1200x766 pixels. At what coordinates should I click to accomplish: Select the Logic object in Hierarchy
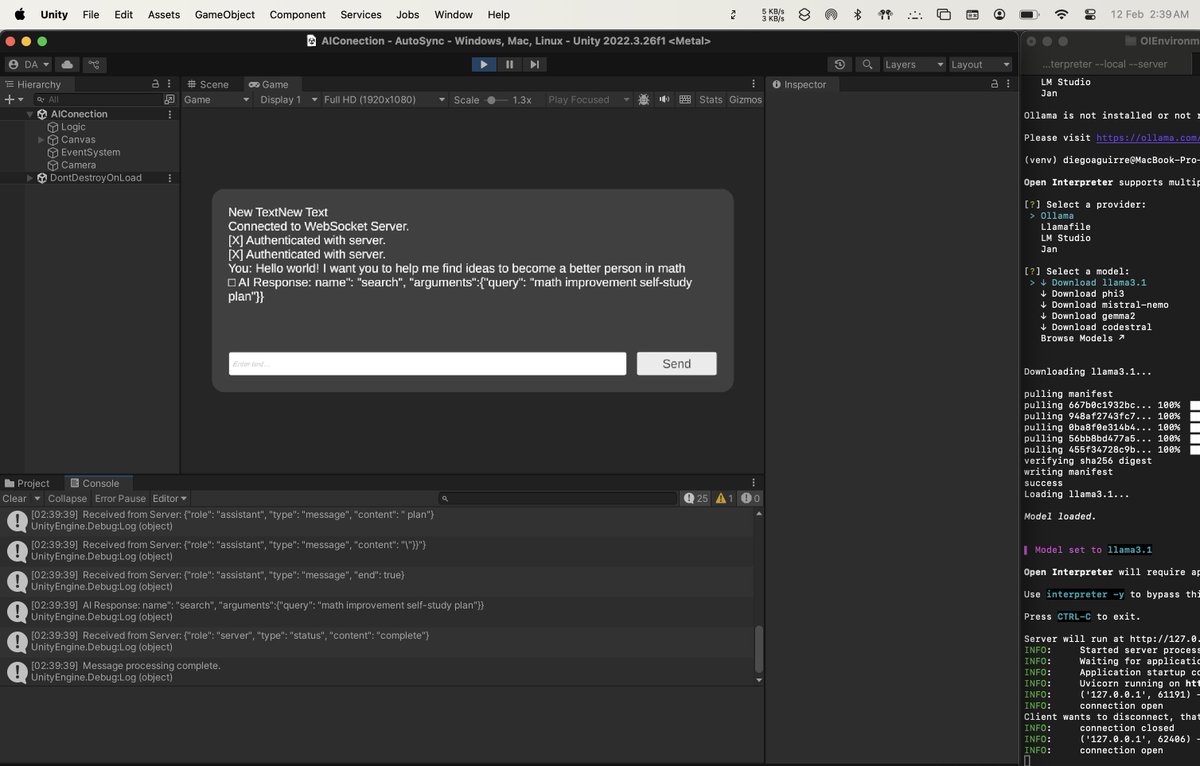tap(73, 127)
